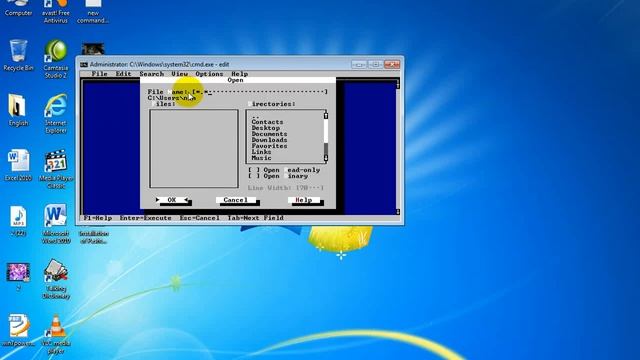
Task: Select Downloads in Directories list
Action: [x=269, y=140]
